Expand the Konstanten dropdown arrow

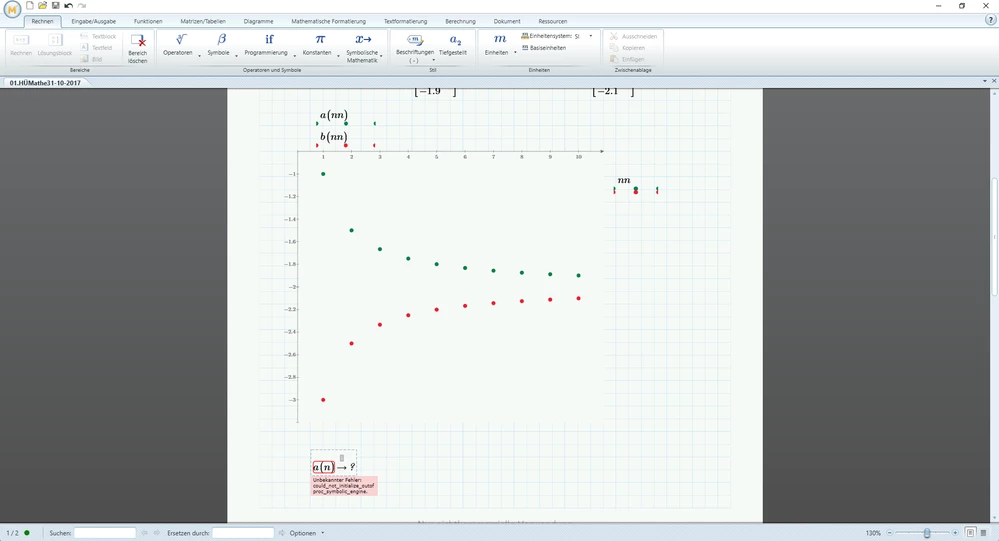pyautogui.click(x=338, y=56)
